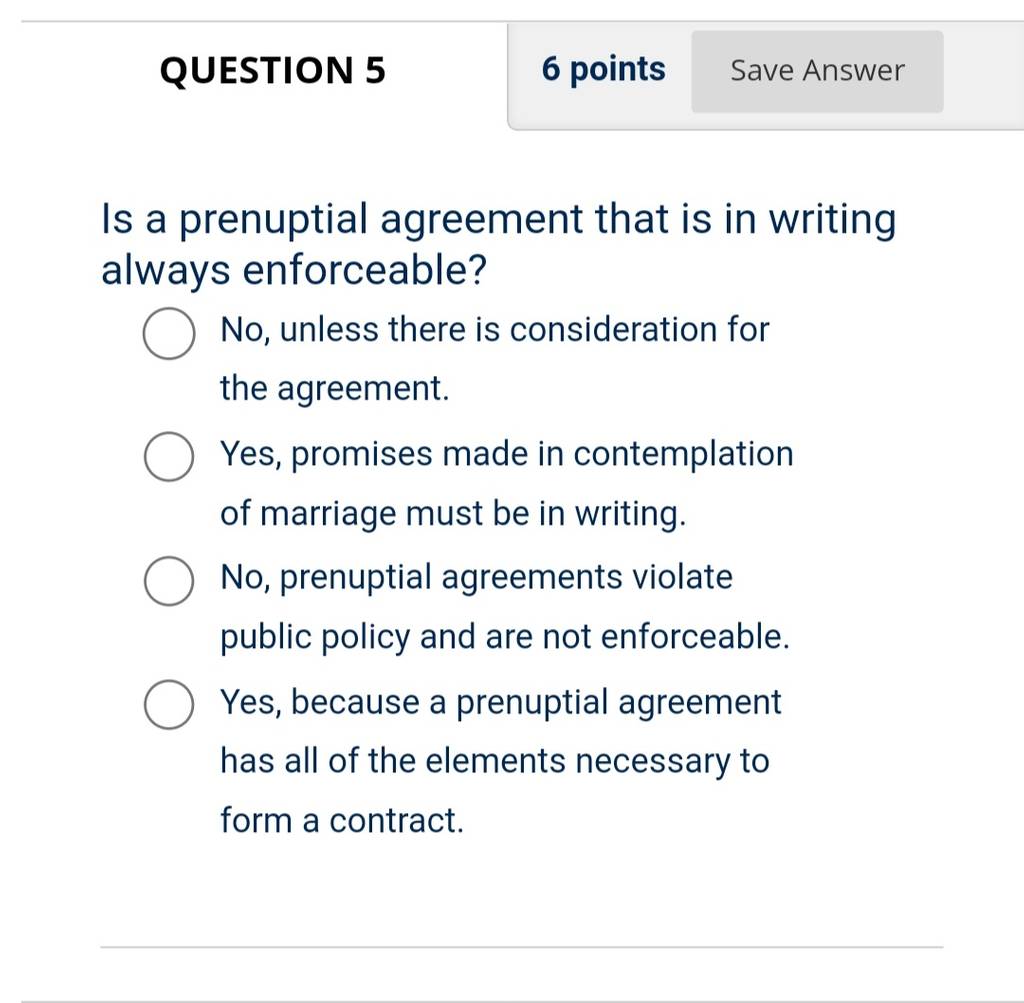Click the label 'No, unless there is consideration for'
Viewport: 1024px width, 1003px height.
point(495,329)
